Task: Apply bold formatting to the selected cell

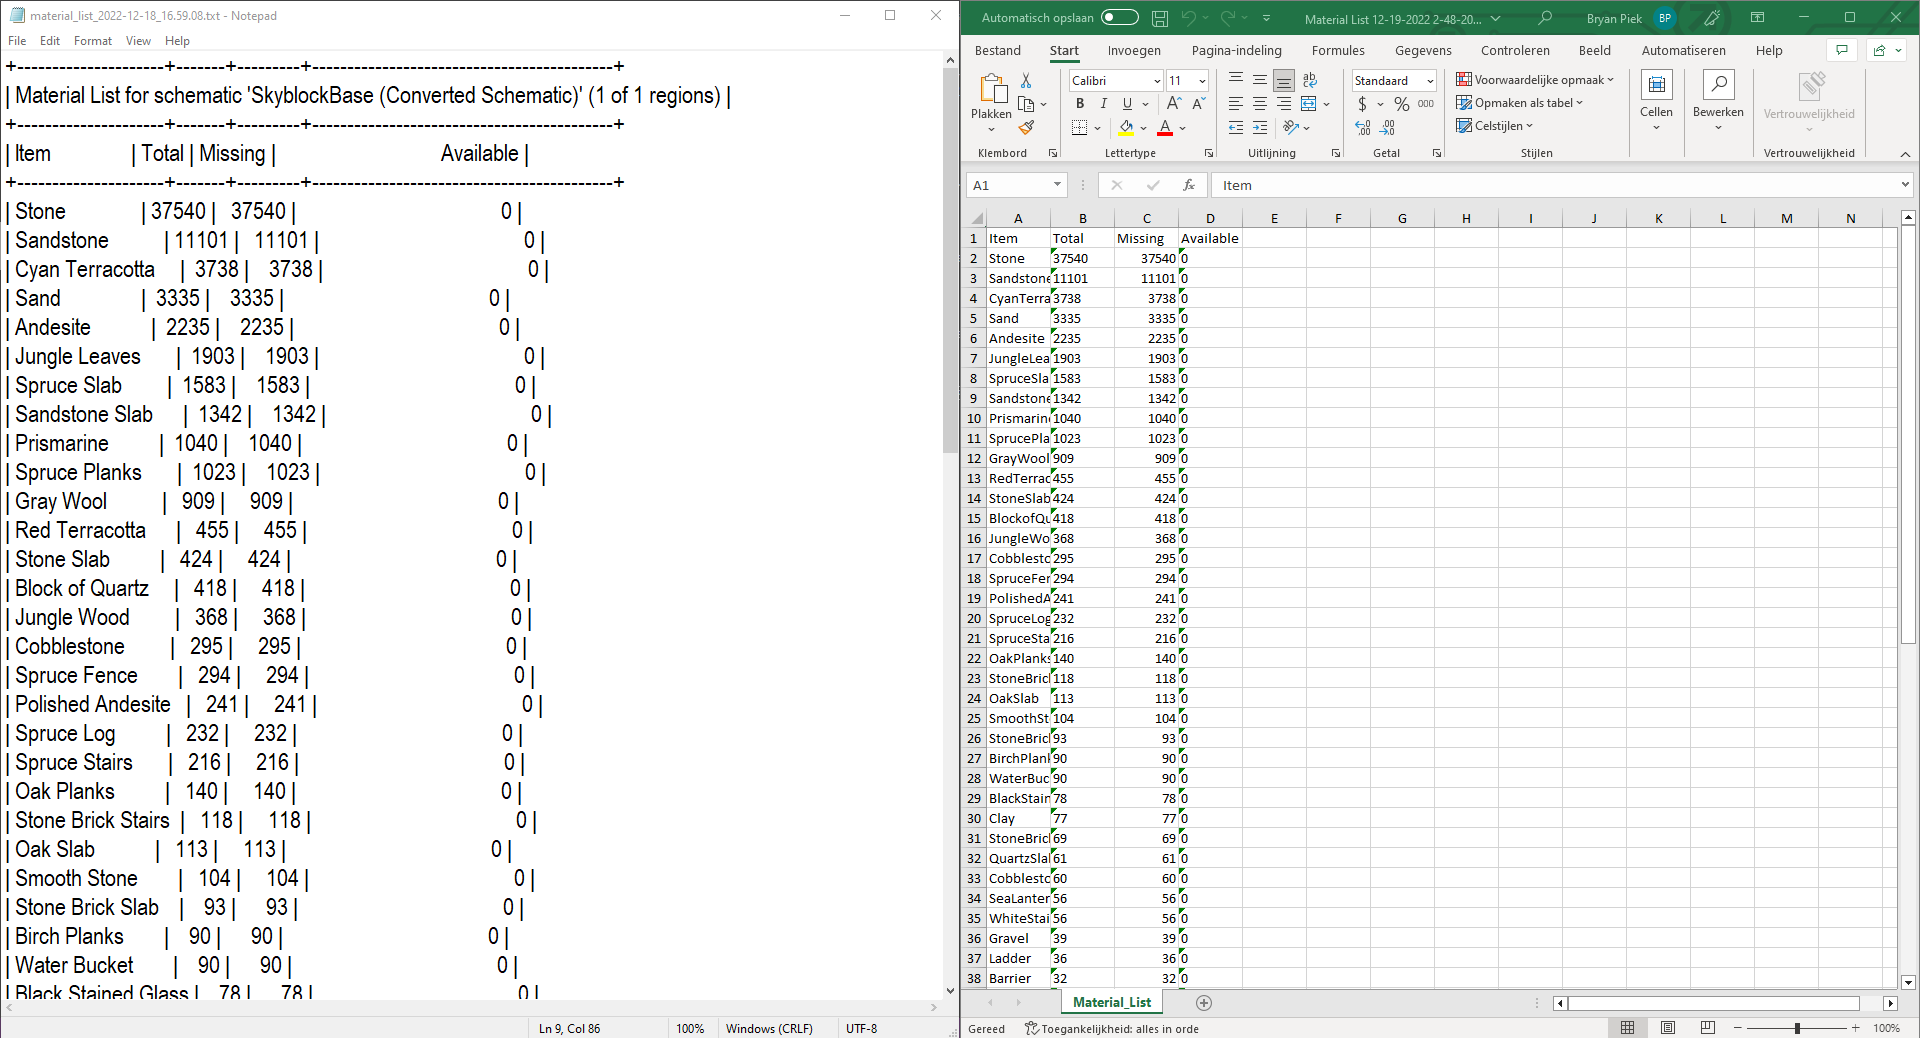Action: [1080, 103]
